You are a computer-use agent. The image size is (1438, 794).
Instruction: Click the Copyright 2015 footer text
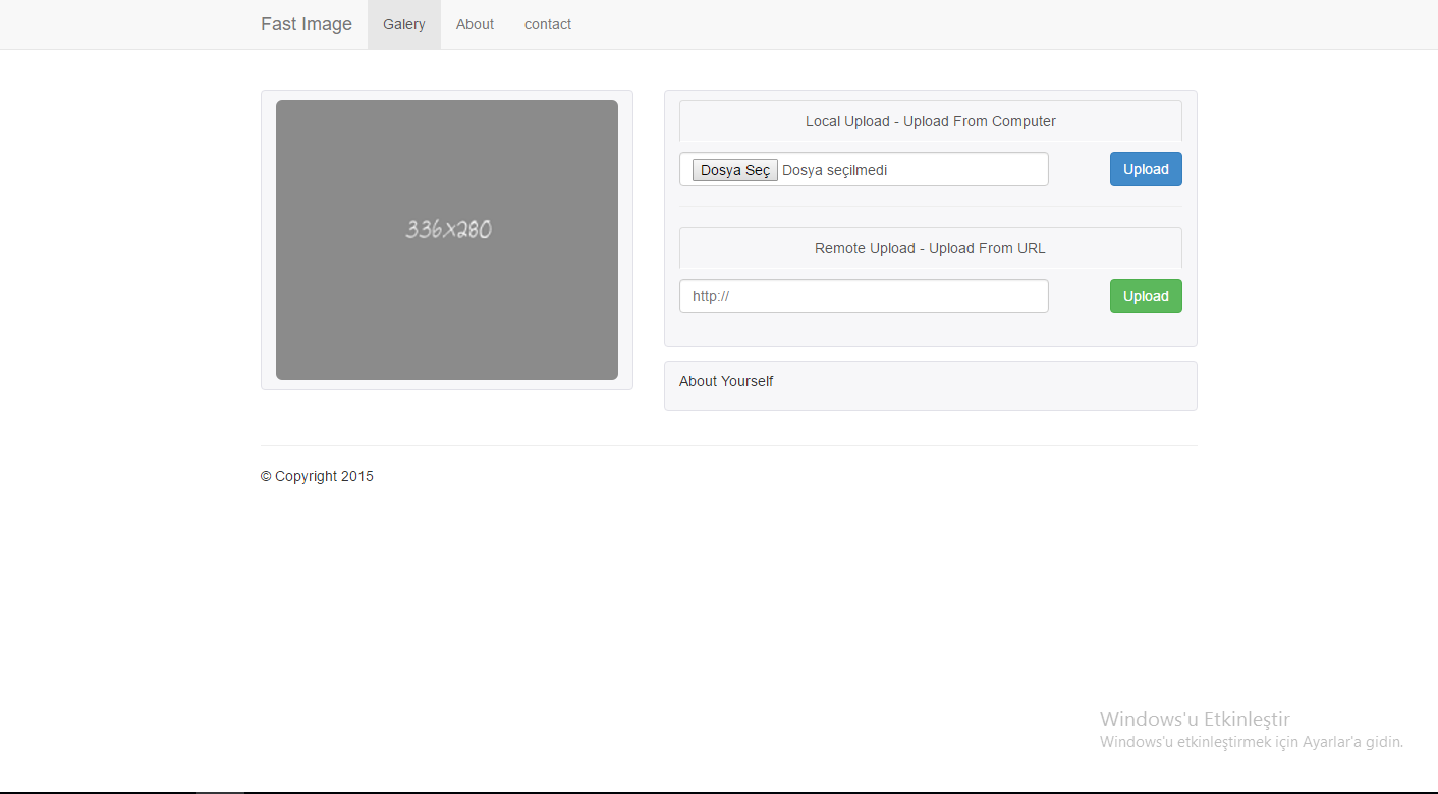[x=317, y=476]
